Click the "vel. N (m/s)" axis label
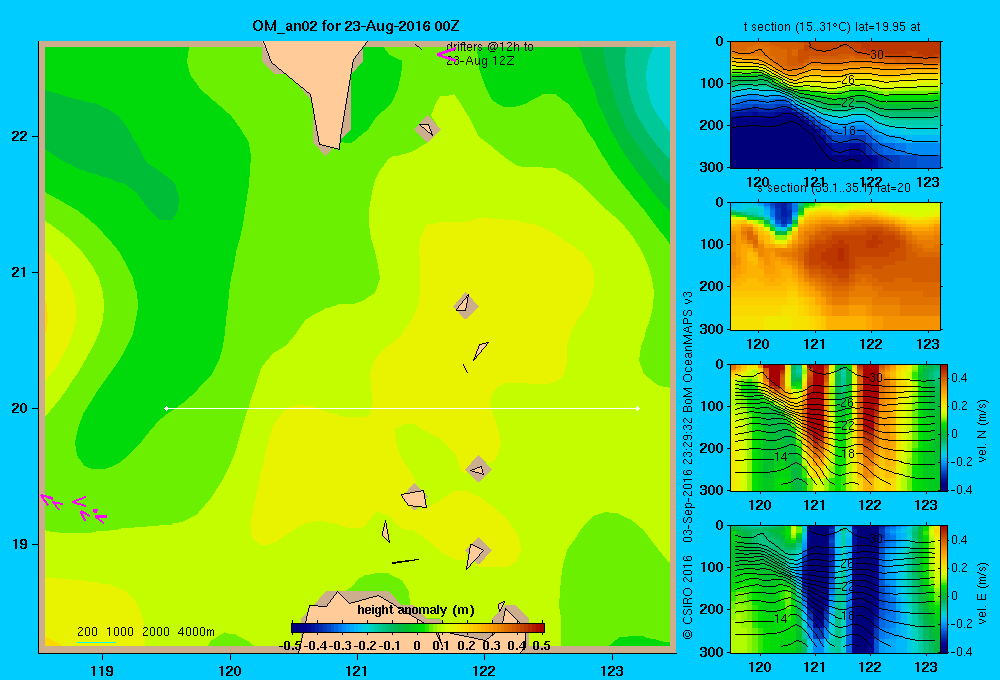Image resolution: width=1000 pixels, height=680 pixels. [982, 431]
